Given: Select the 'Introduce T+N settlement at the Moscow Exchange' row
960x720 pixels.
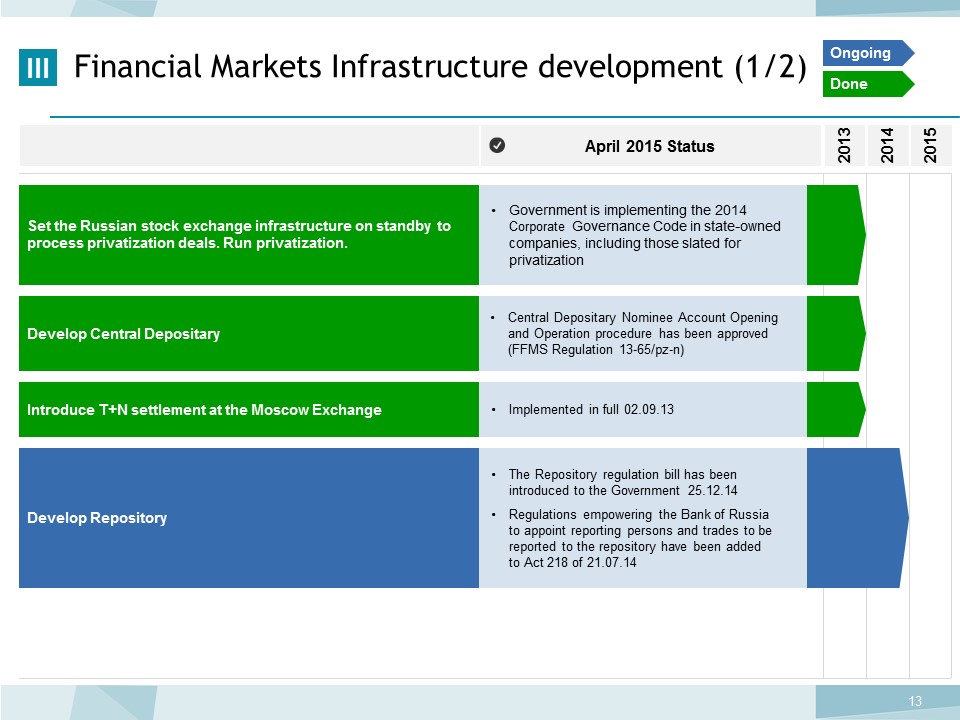Looking at the screenshot, I should click(x=249, y=409).
